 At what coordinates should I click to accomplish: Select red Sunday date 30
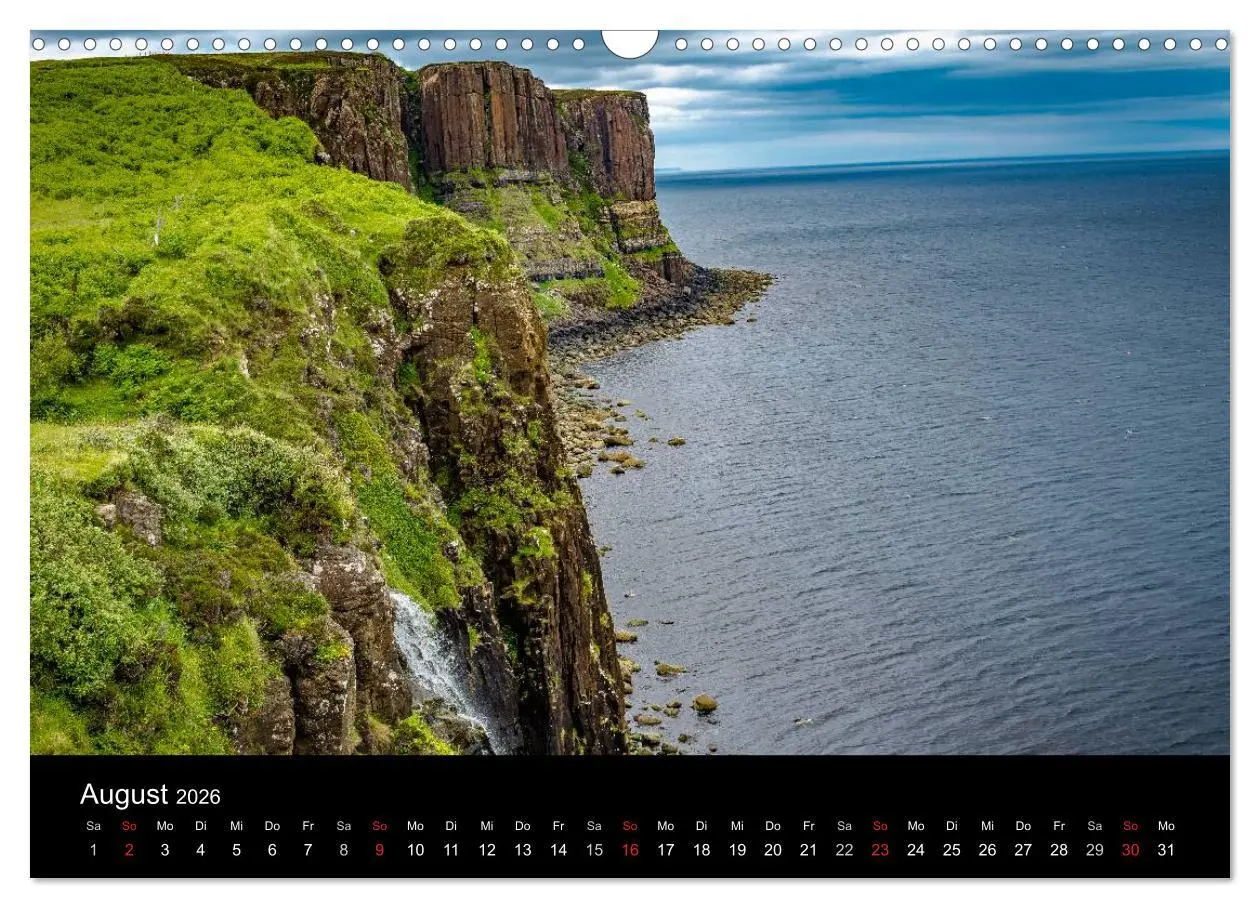(x=1131, y=850)
